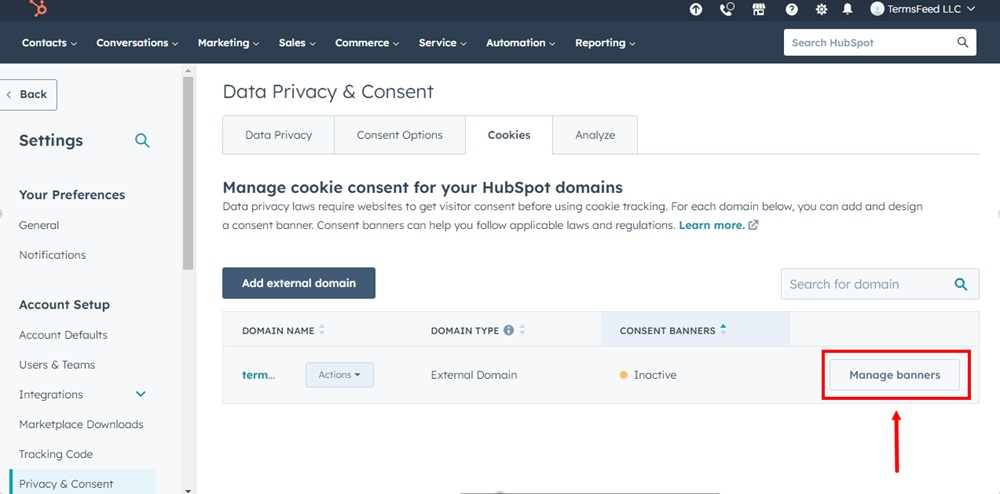The image size is (1000, 494).
Task: Open the Sales menu
Action: tap(297, 43)
